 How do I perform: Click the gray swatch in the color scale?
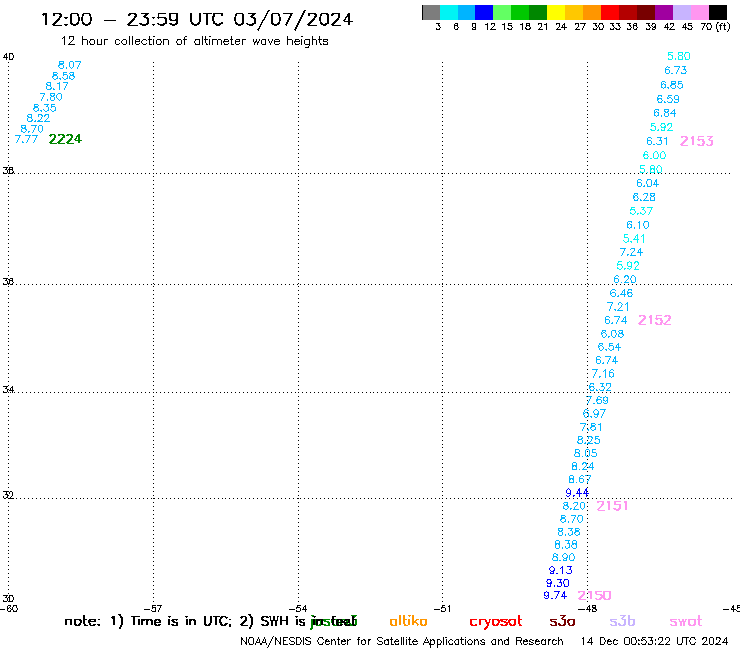pyautogui.click(x=431, y=12)
